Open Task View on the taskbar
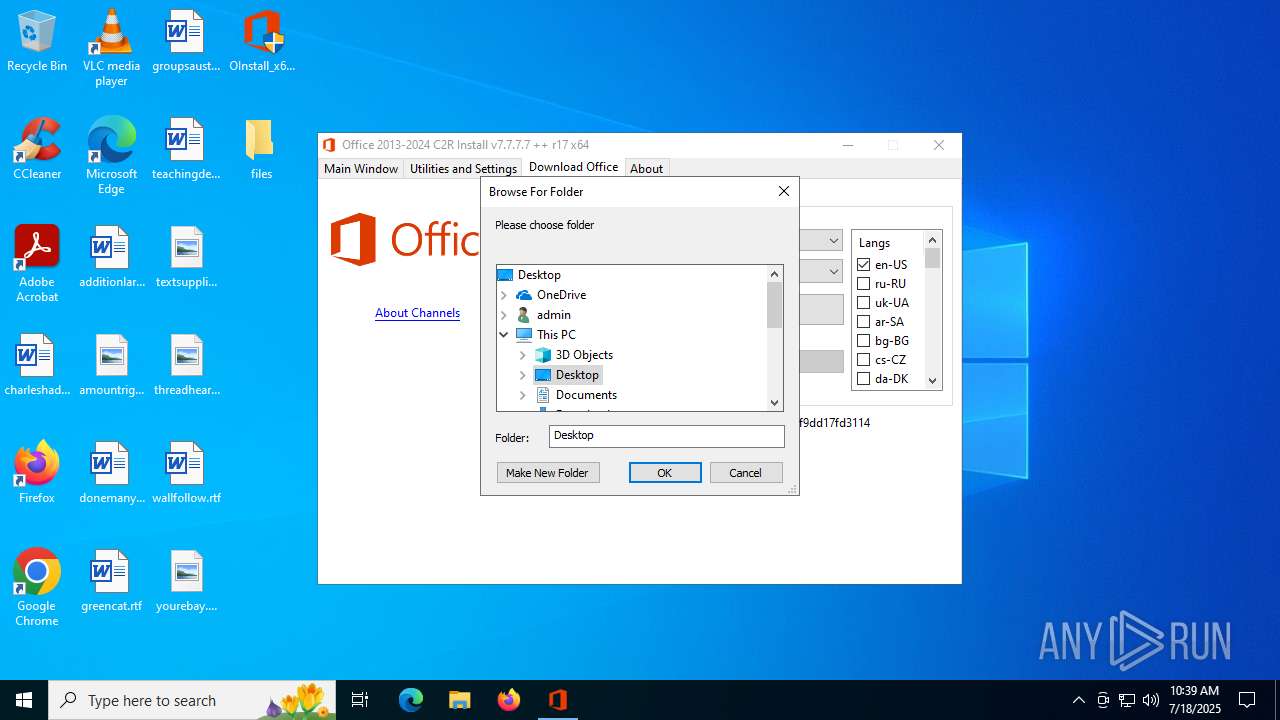1280x720 pixels. [x=360, y=700]
